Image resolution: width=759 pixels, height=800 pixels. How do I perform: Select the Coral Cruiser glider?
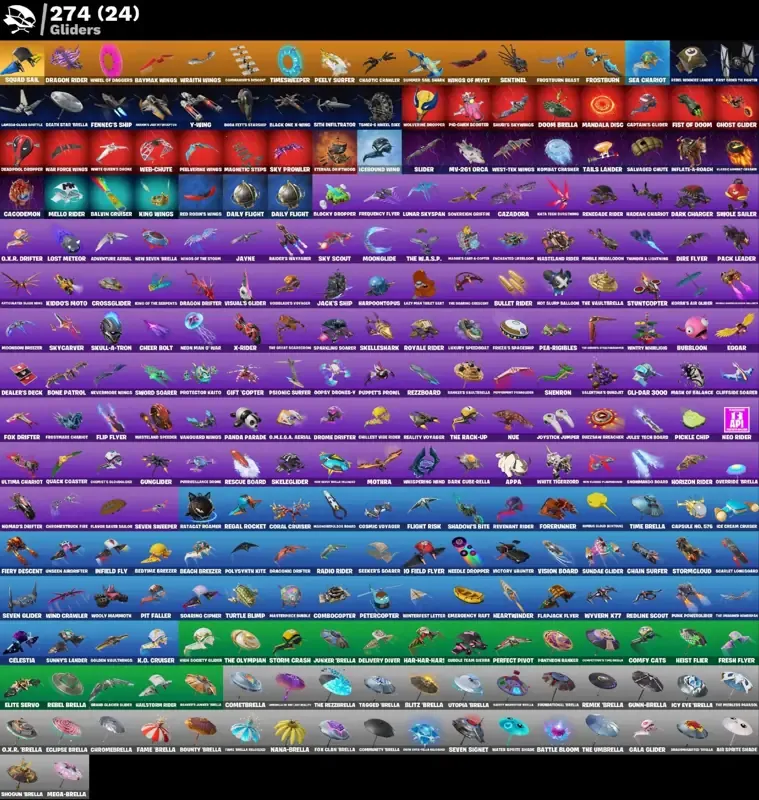tap(290, 509)
